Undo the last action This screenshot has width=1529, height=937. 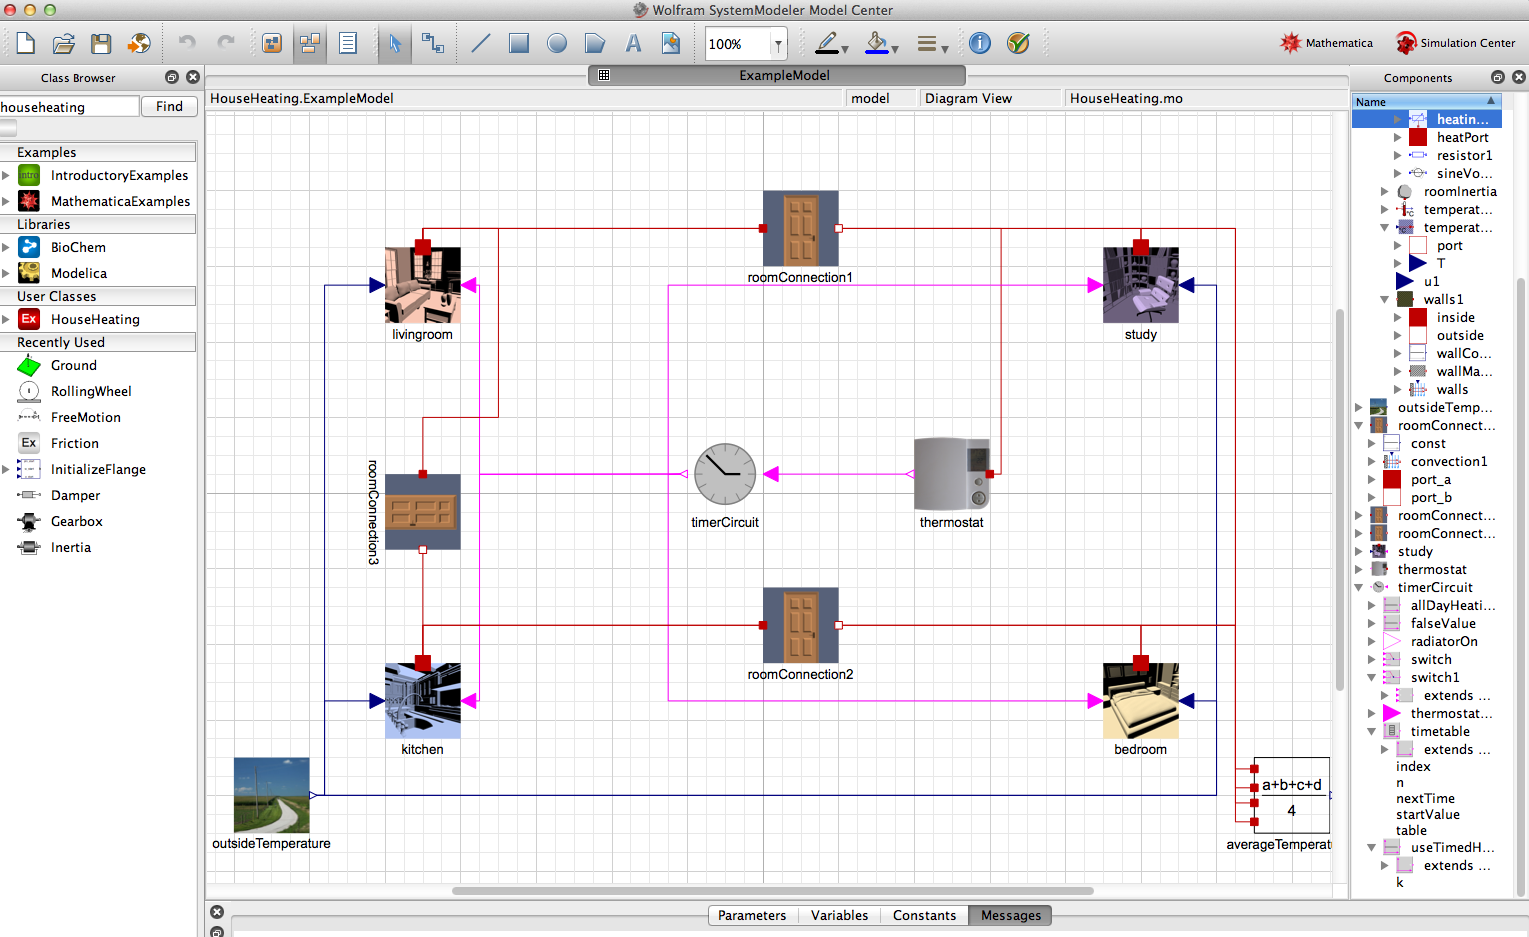(x=187, y=43)
